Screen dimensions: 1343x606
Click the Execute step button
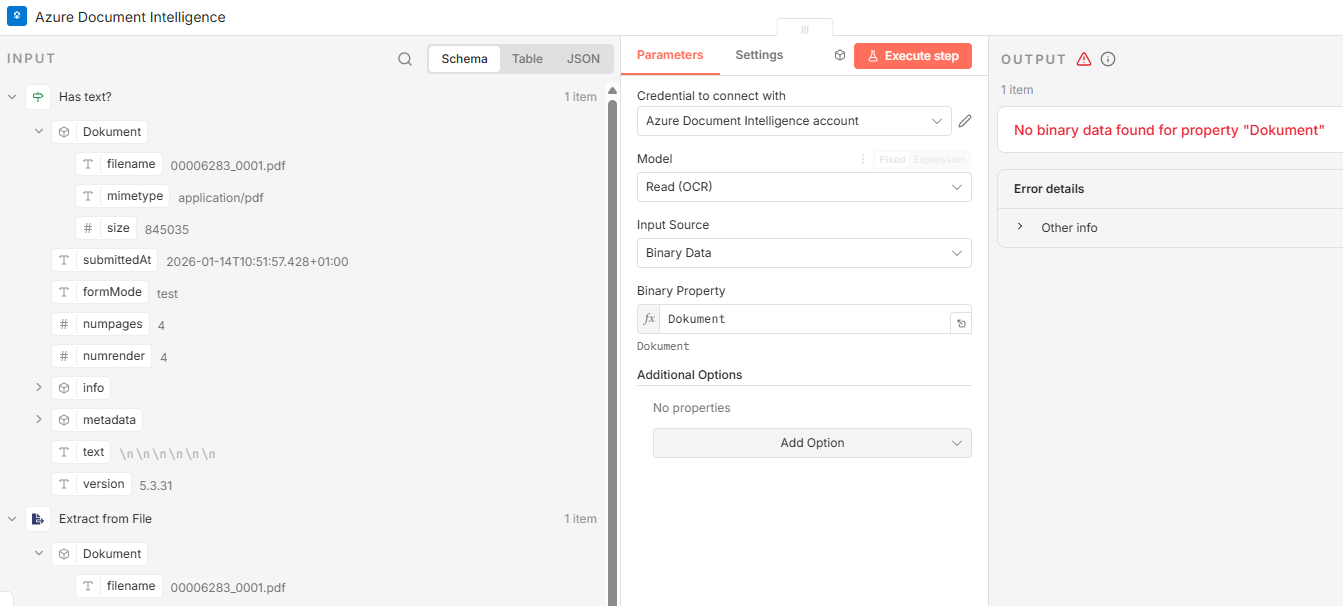coord(912,56)
